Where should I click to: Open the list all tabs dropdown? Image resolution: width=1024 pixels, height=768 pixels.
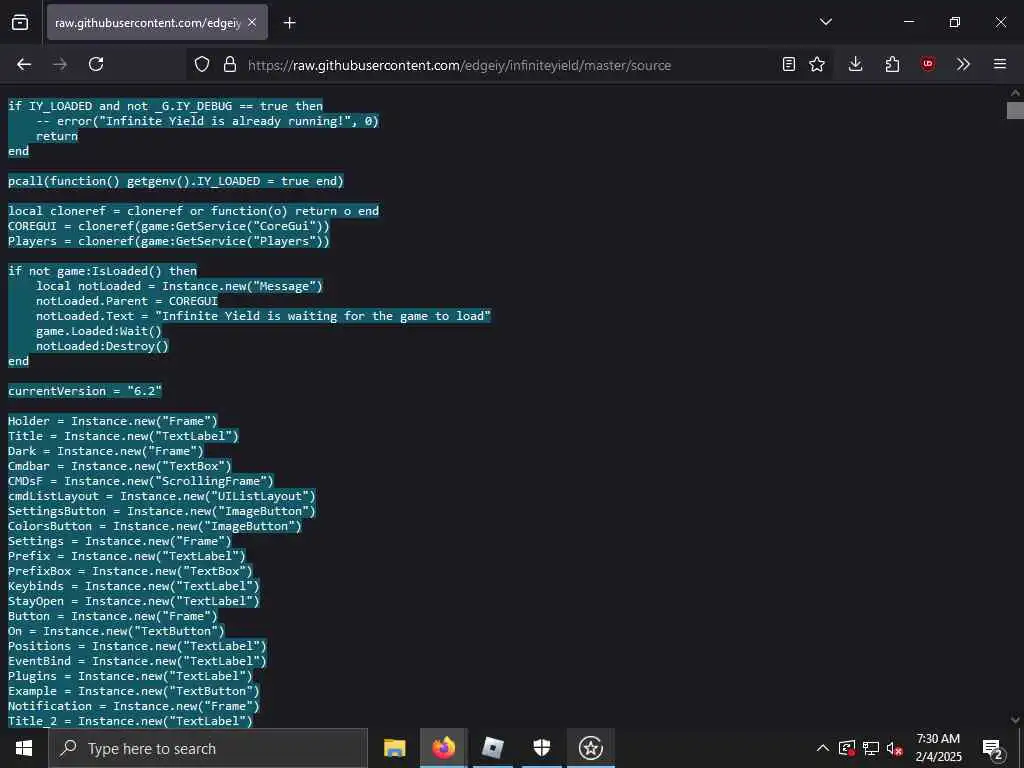(x=826, y=22)
